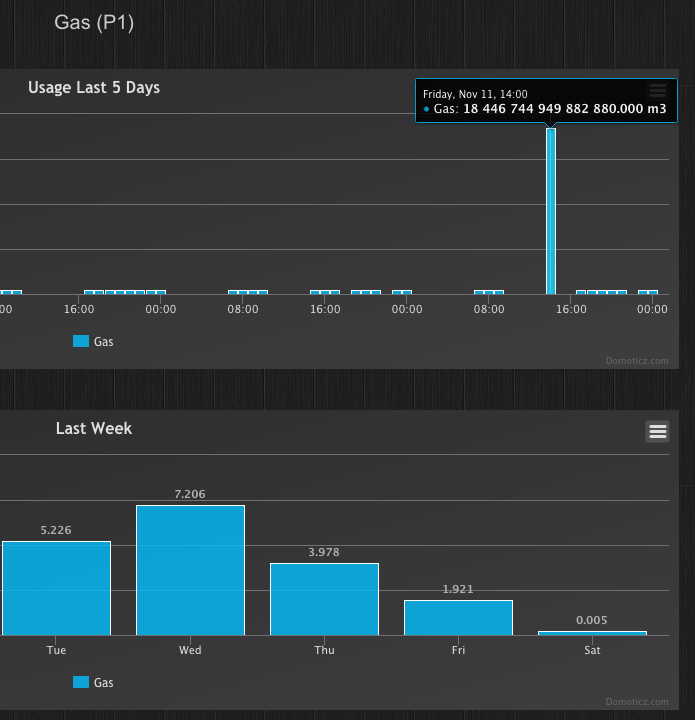Click the tooltip value 18 446 744 949 882 880.000 m3
The image size is (695, 720).
click(x=565, y=109)
